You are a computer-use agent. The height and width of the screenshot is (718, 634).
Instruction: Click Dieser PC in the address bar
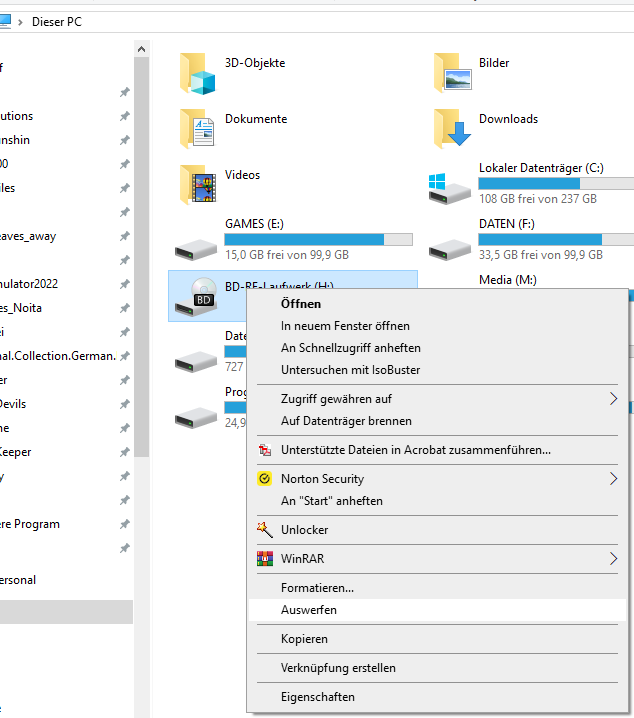[x=57, y=22]
